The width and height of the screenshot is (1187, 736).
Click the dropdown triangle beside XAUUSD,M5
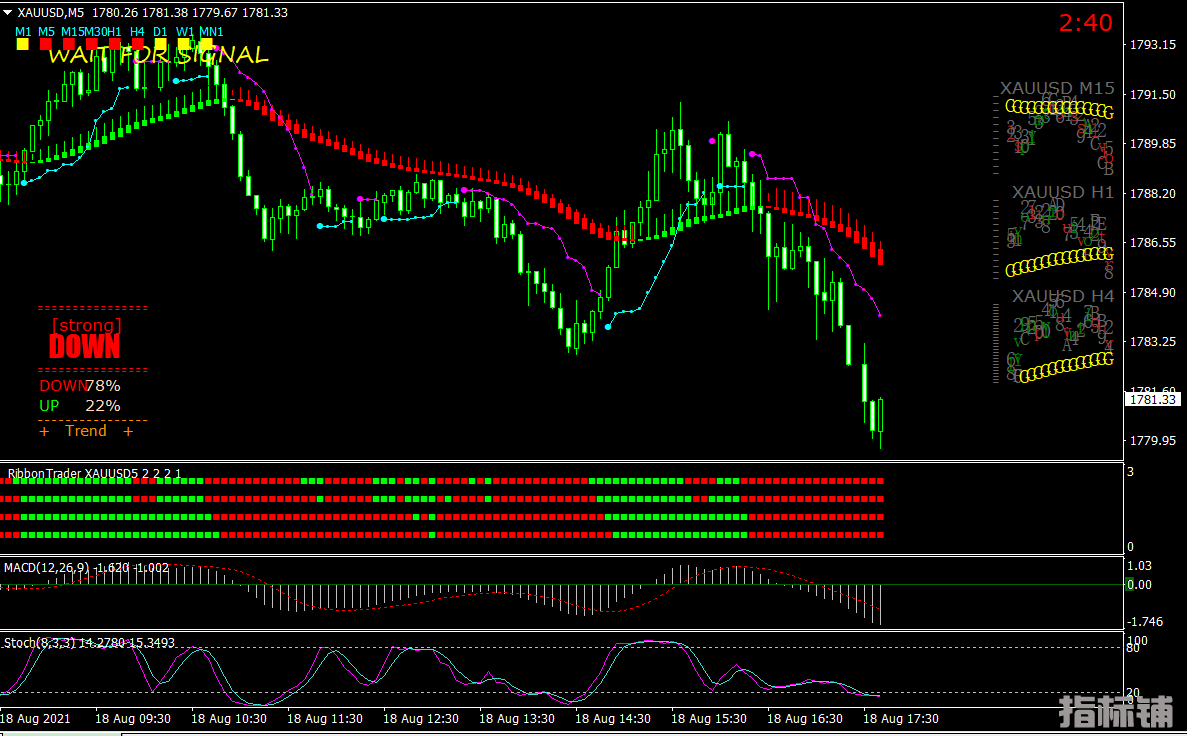click(8, 12)
